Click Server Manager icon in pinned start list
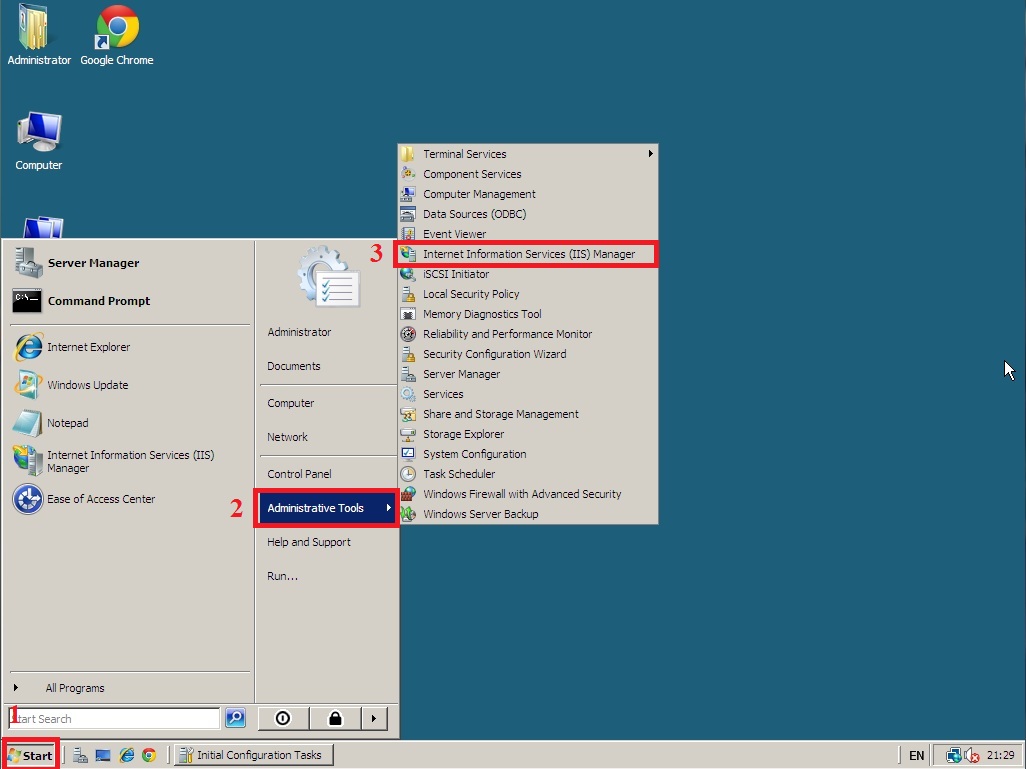Screen dimensions: 1026x769 pyautogui.click(x=27, y=262)
